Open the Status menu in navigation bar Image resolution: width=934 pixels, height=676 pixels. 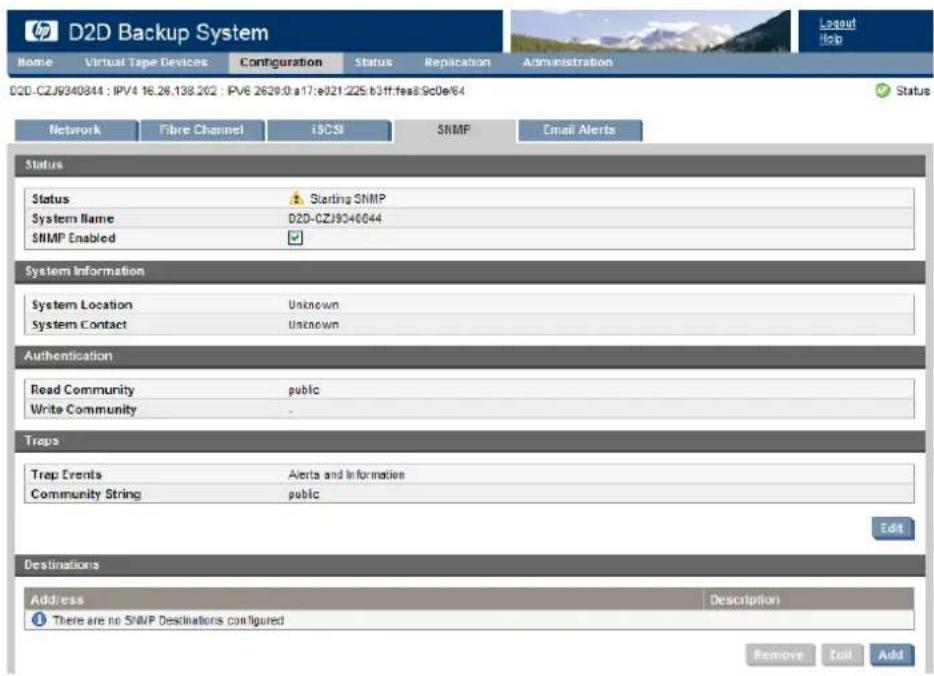click(373, 62)
